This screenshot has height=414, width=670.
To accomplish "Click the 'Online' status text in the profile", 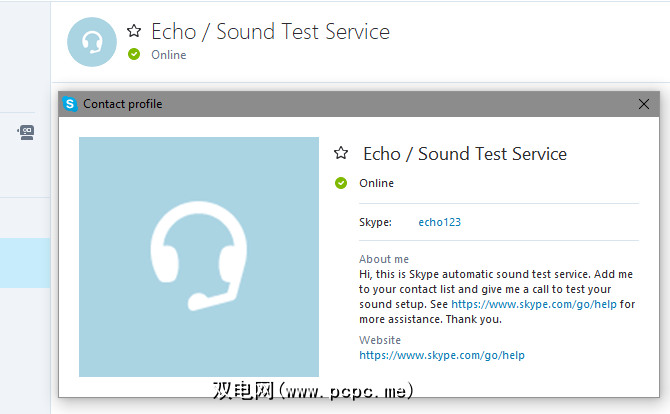I will click(377, 183).
